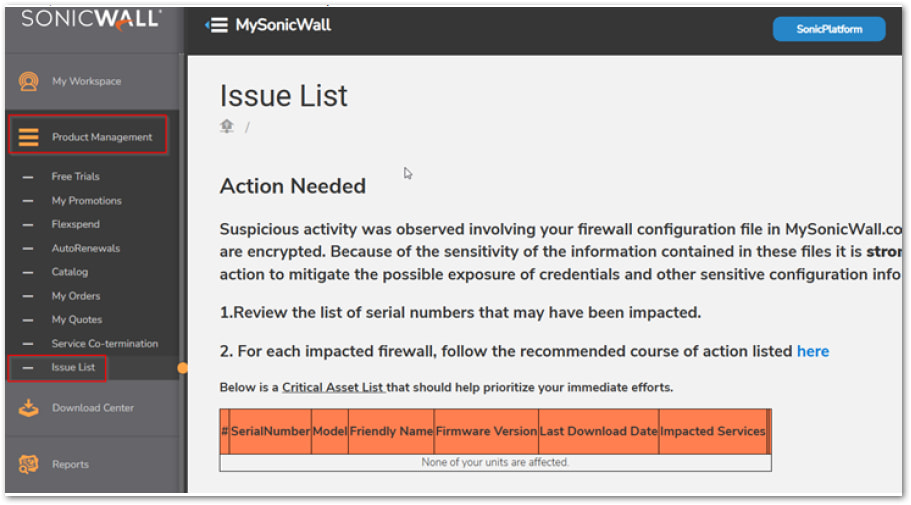Select Service Co-termination menu item
This screenshot has height=505, width=911.
[x=104, y=344]
